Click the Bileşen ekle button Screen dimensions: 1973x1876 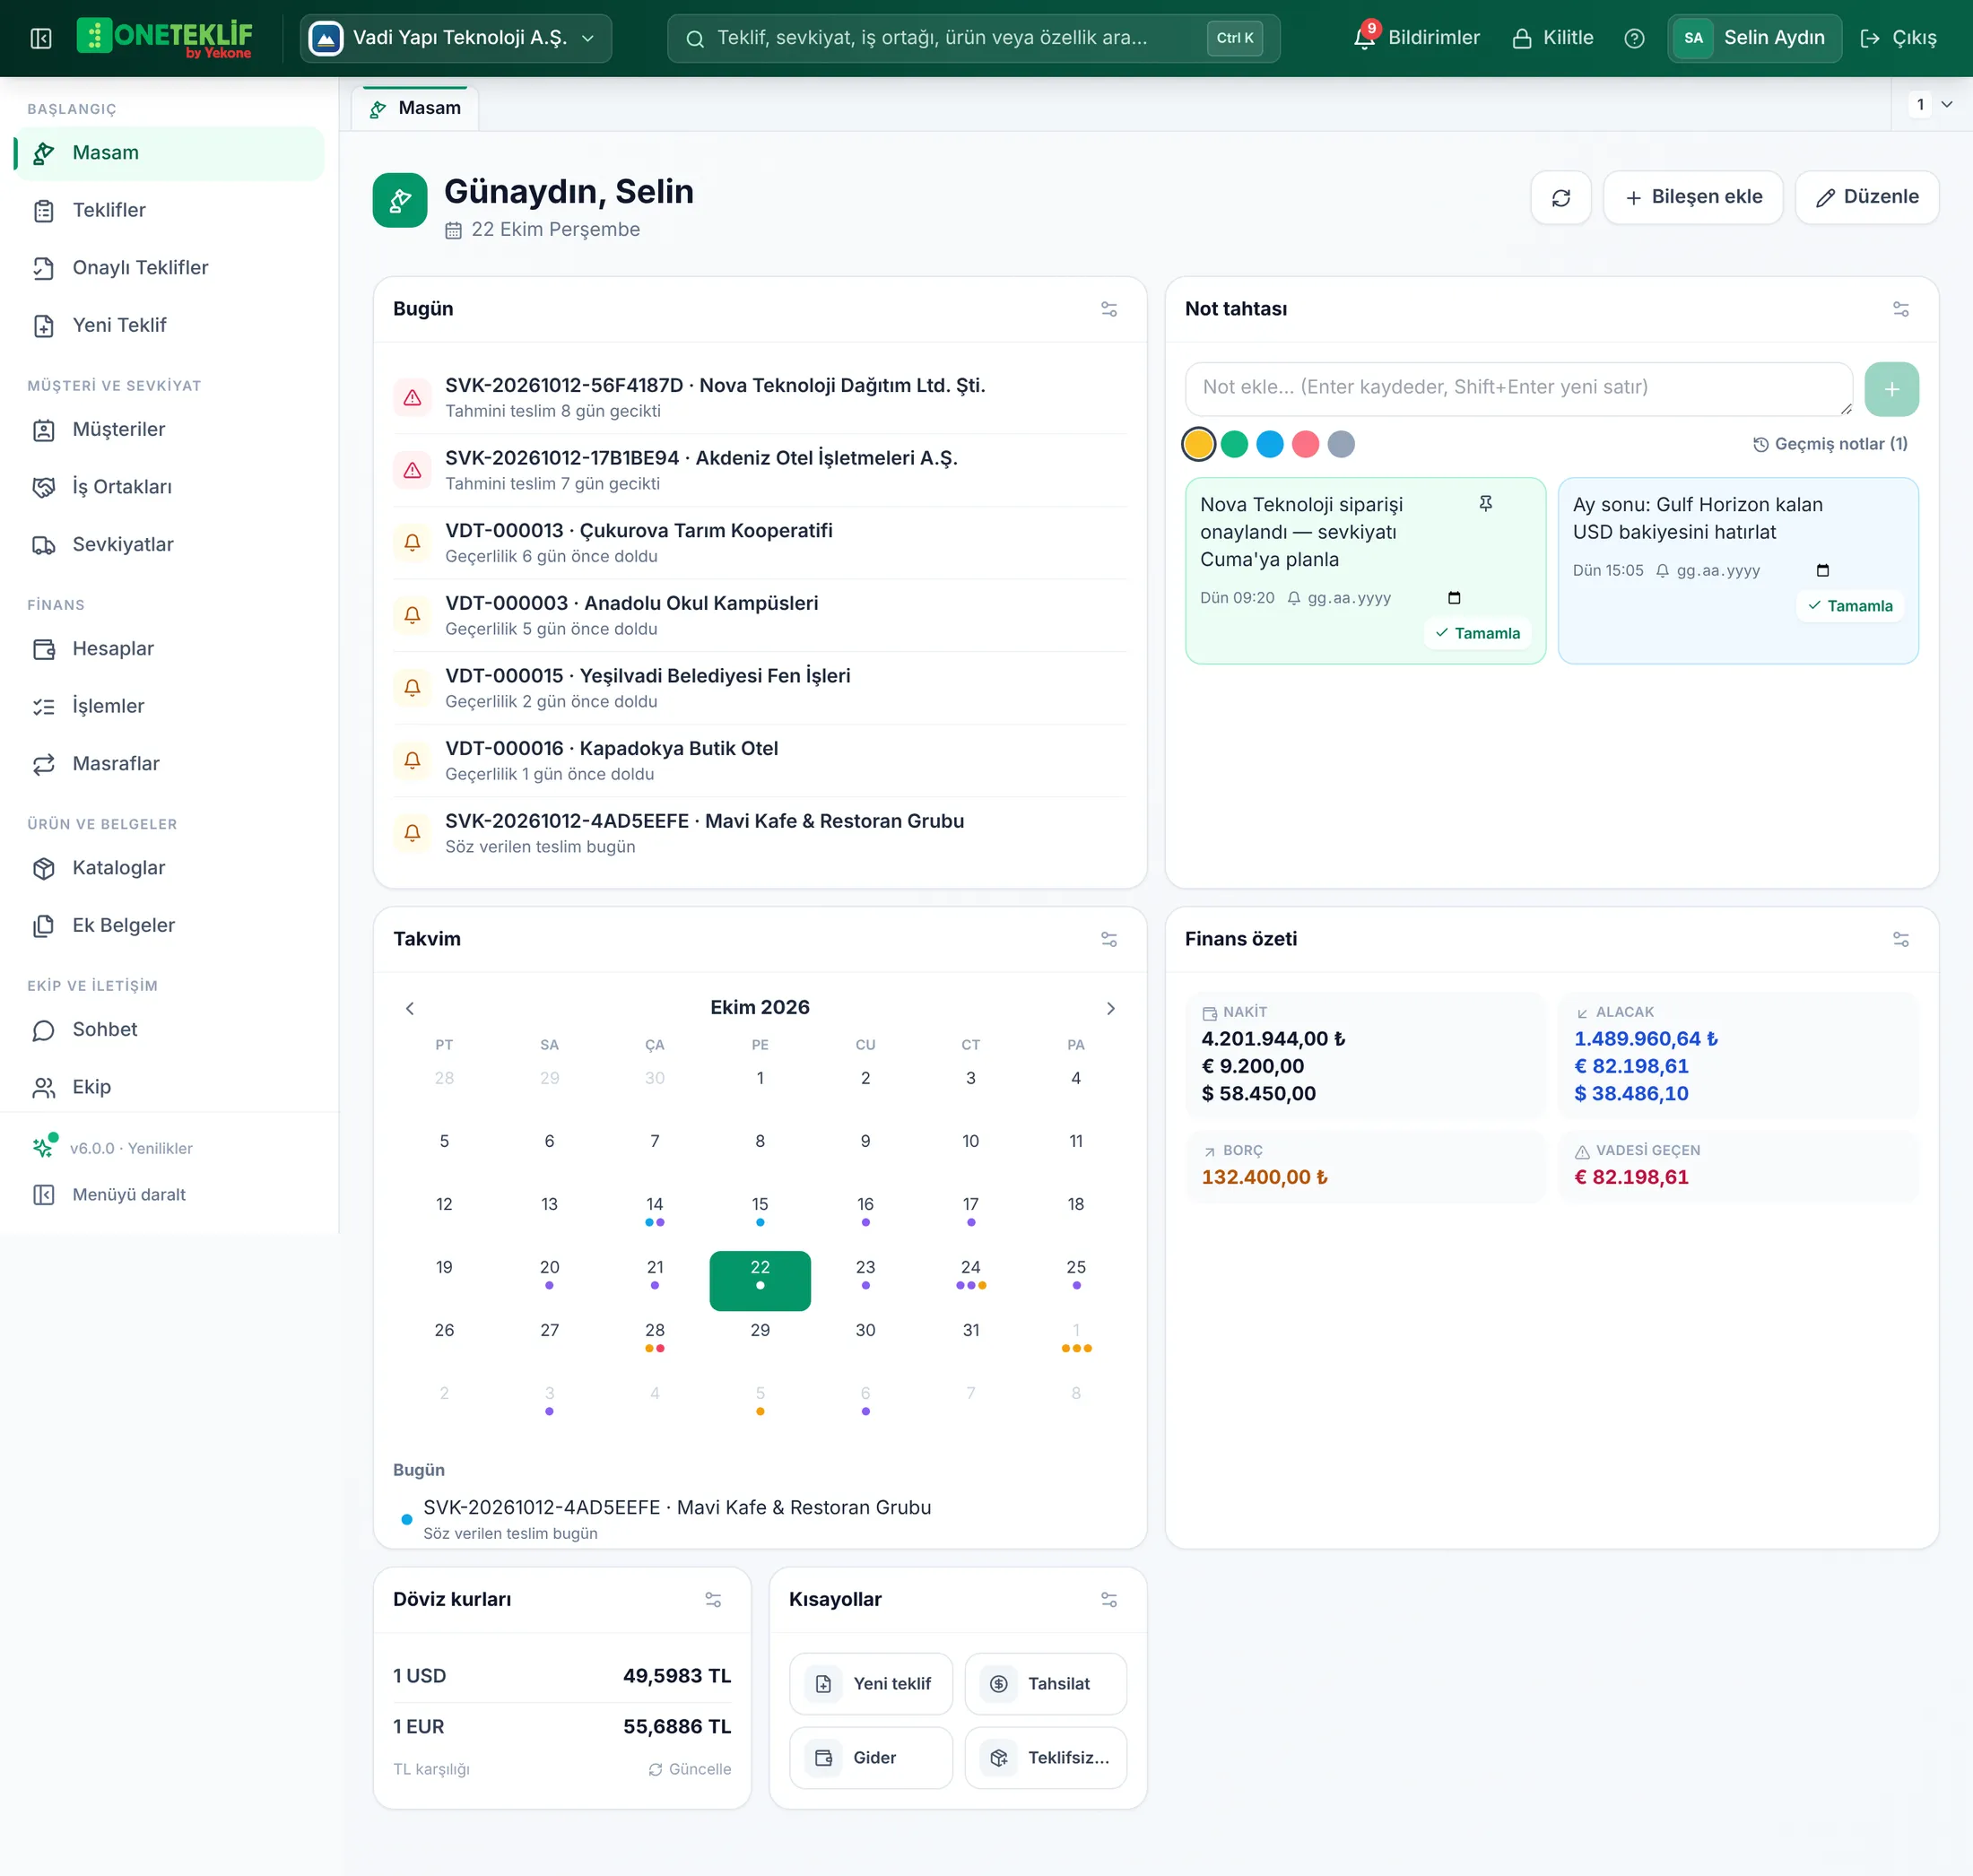point(1693,197)
